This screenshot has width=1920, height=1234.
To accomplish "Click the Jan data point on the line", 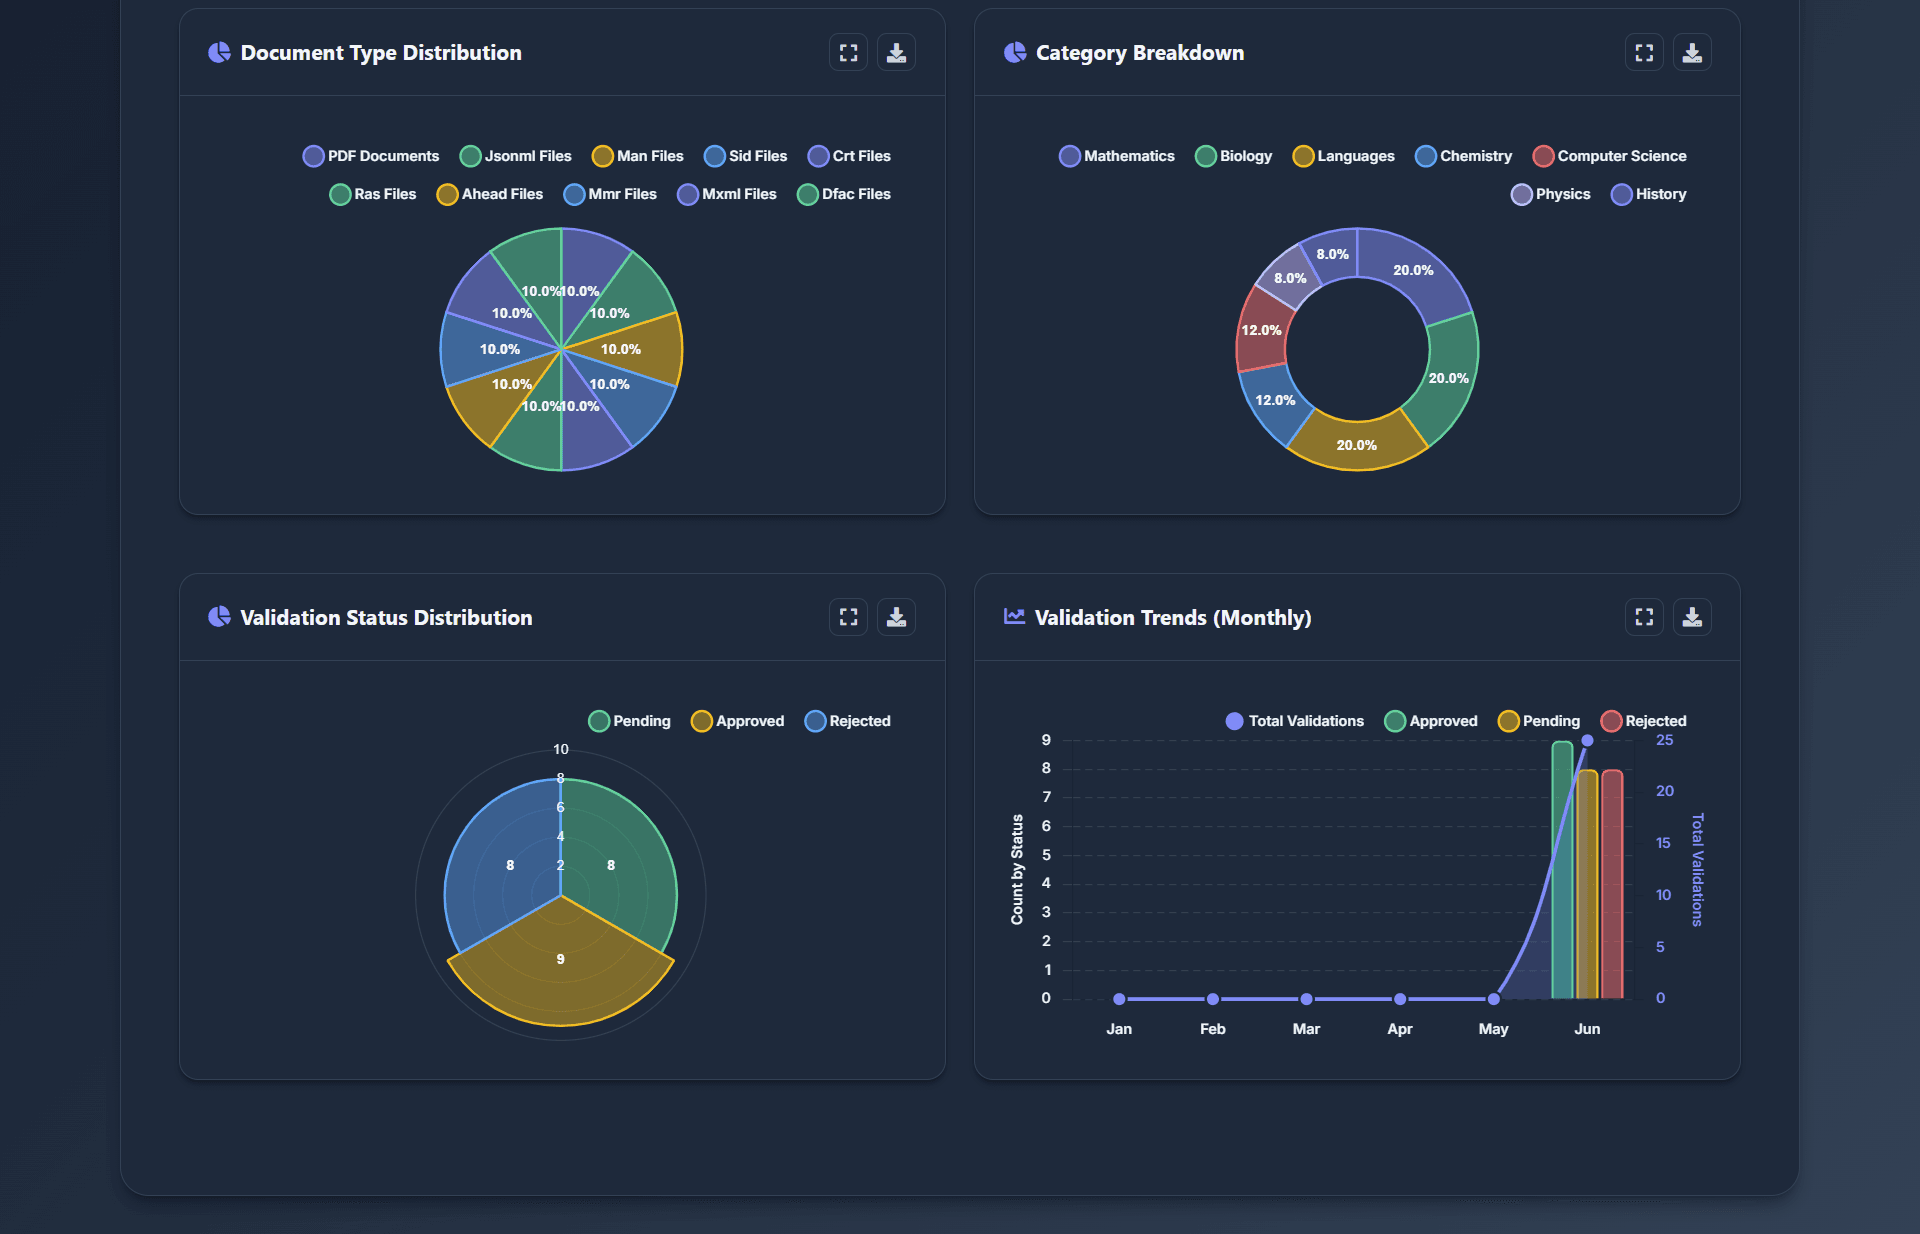I will [x=1119, y=999].
